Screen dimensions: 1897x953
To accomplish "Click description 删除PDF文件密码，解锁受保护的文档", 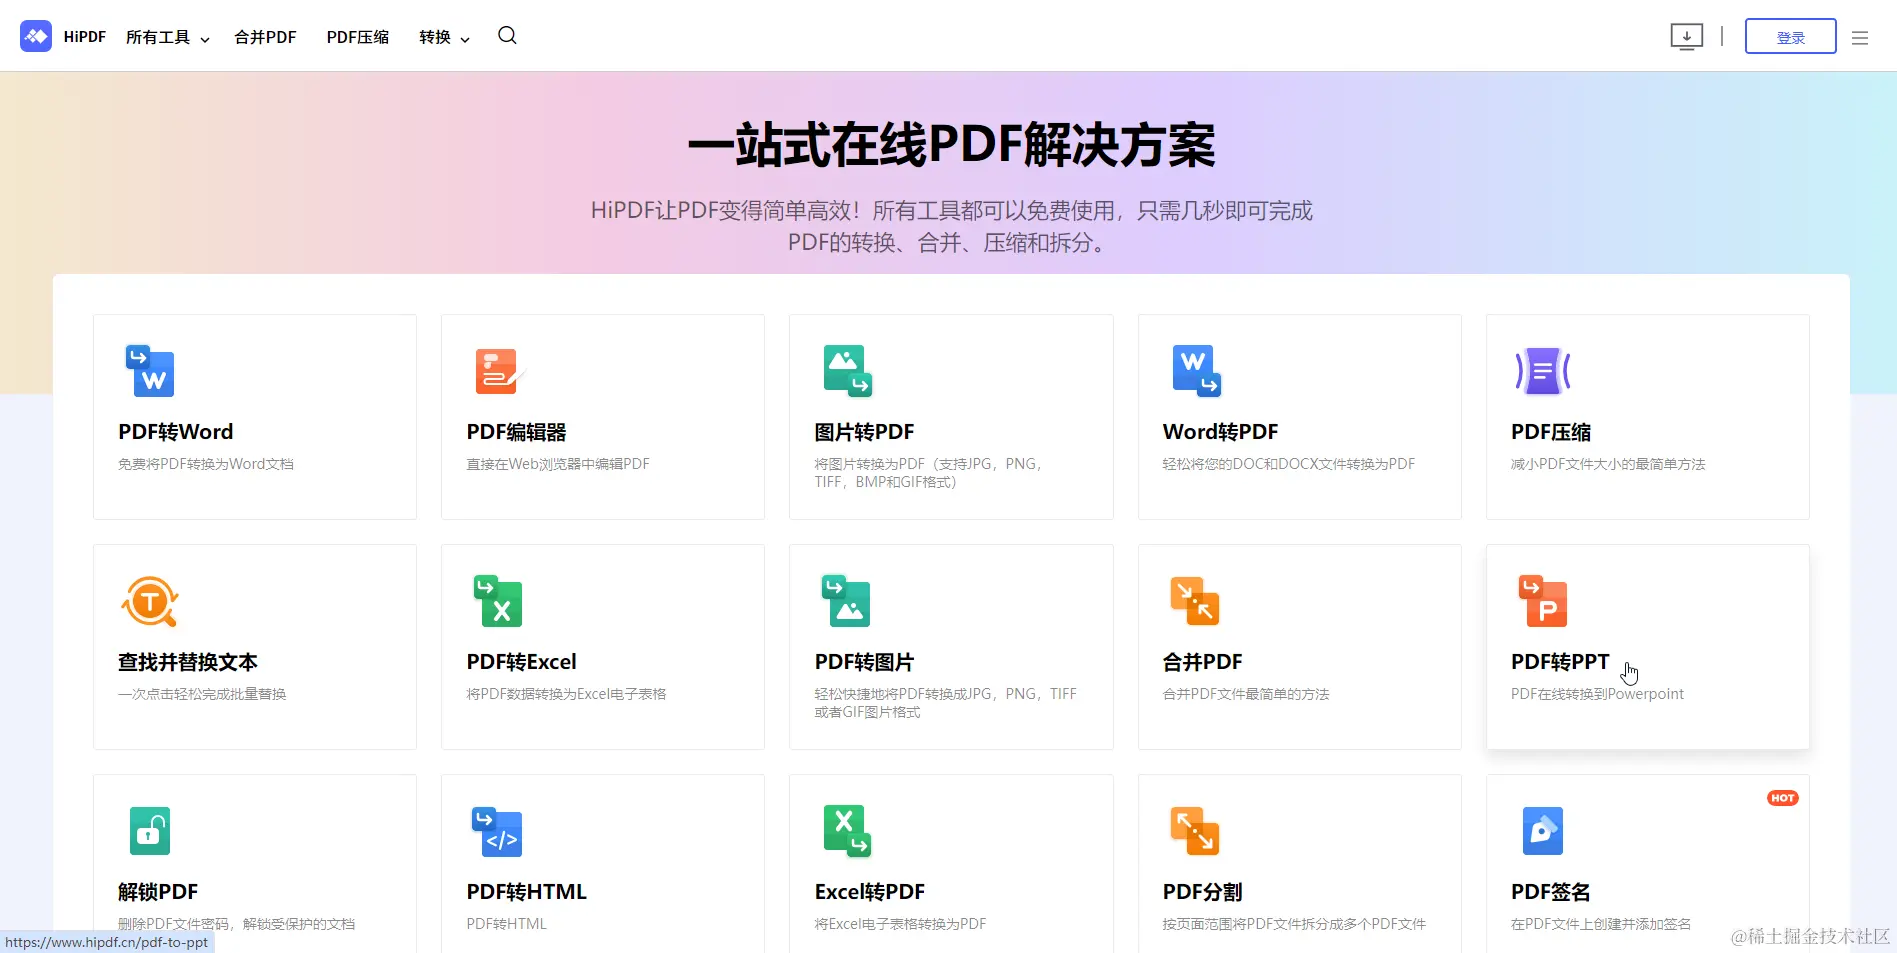I will [236, 924].
